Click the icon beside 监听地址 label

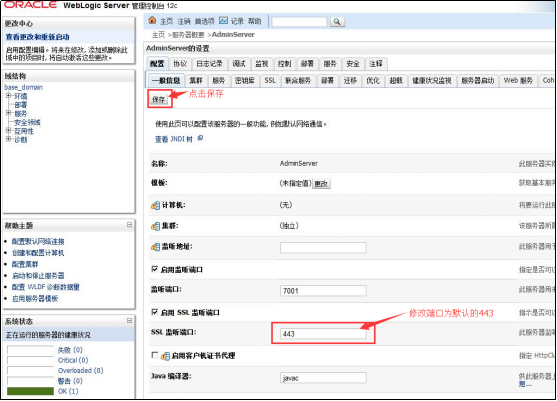click(x=155, y=247)
